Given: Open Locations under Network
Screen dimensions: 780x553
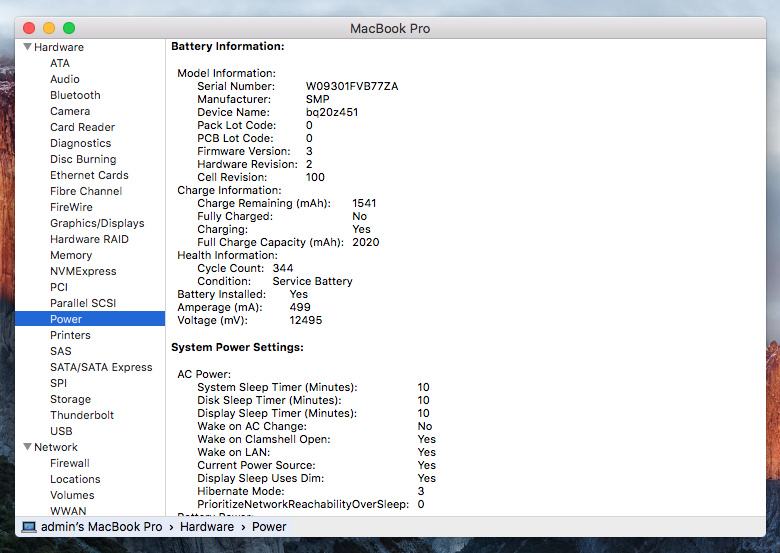Looking at the screenshot, I should [75, 479].
